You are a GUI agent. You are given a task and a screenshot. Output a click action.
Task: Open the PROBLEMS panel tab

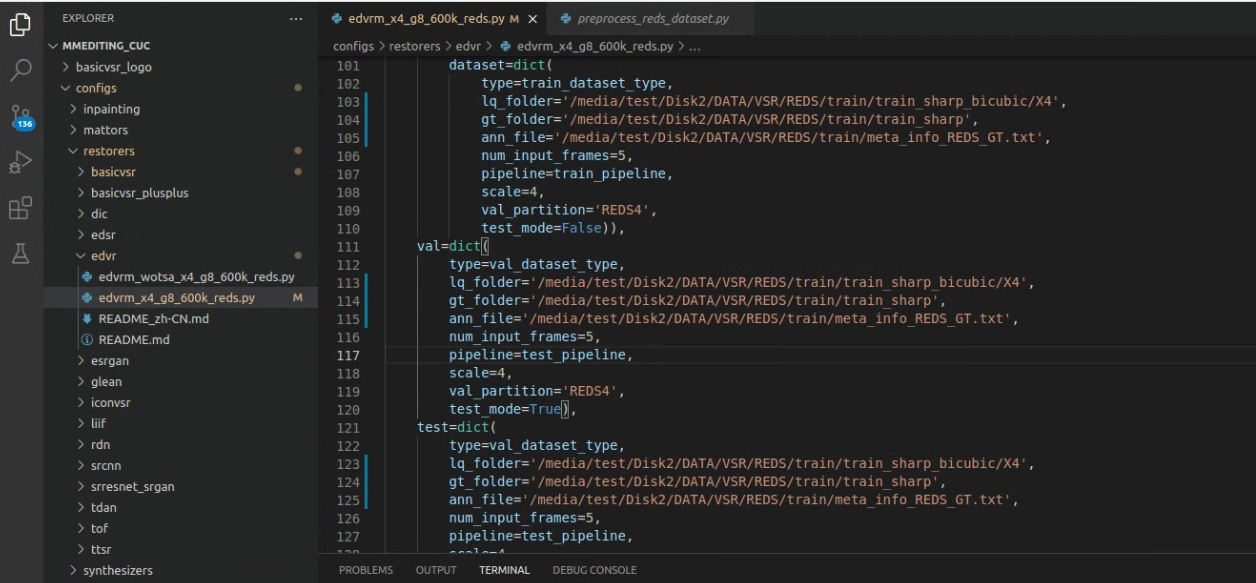click(366, 570)
